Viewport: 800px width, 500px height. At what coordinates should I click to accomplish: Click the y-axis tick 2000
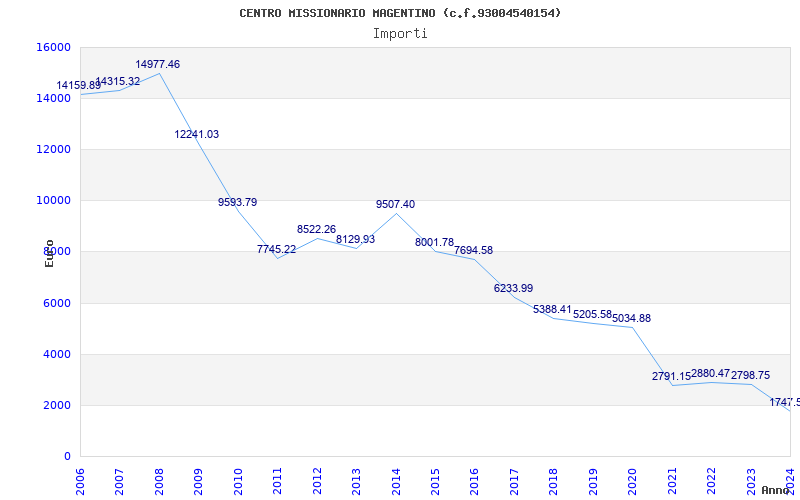pos(56,406)
